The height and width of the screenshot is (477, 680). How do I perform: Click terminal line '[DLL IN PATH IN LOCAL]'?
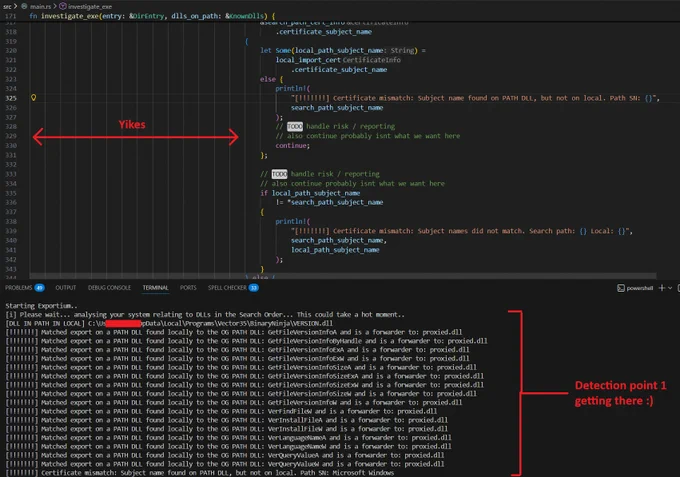tap(169, 323)
